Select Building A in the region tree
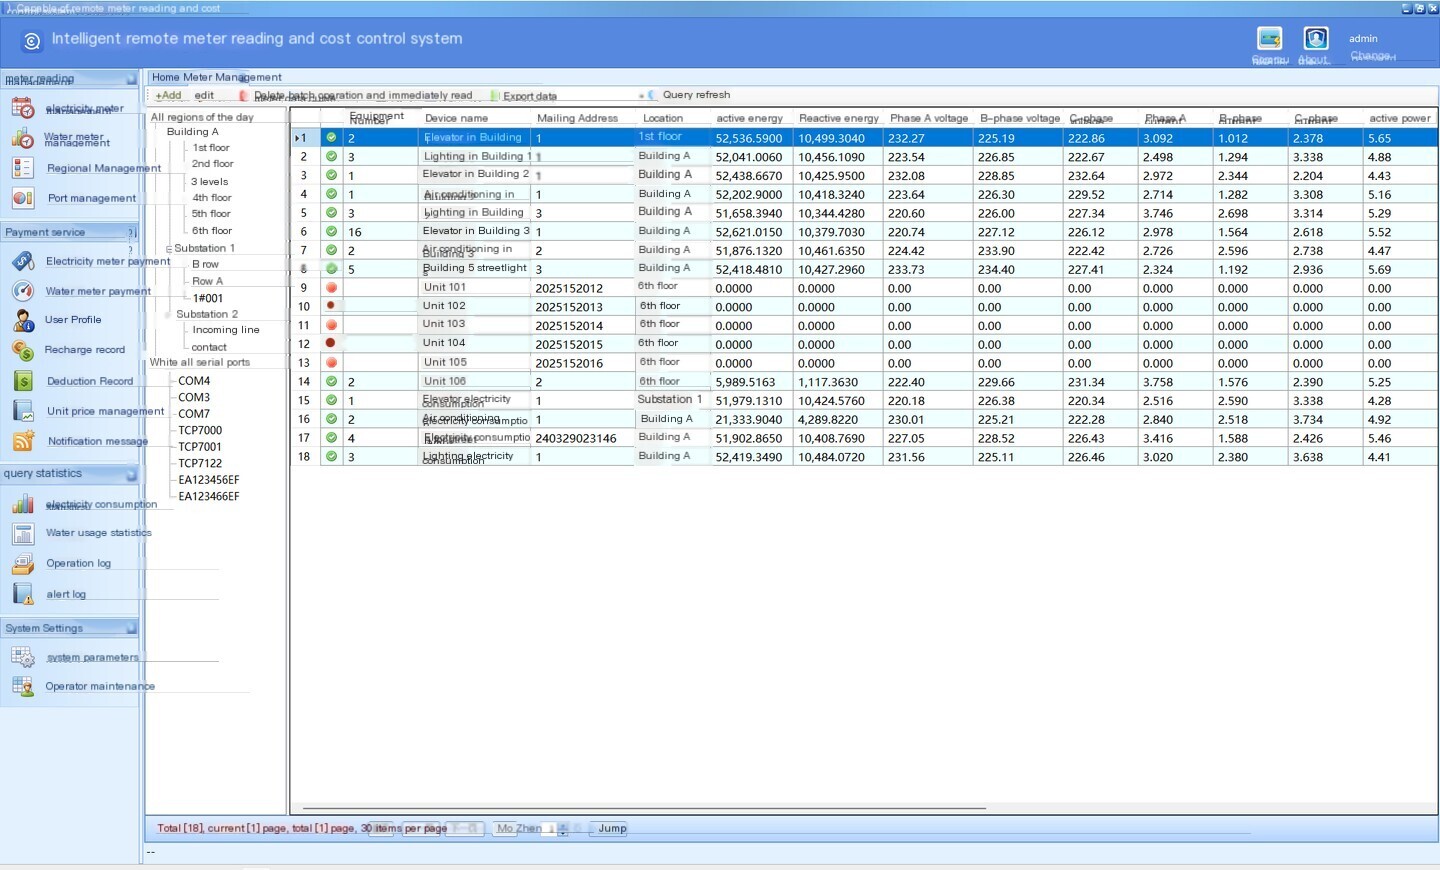Viewport: 1440px width, 870px height. coord(192,132)
